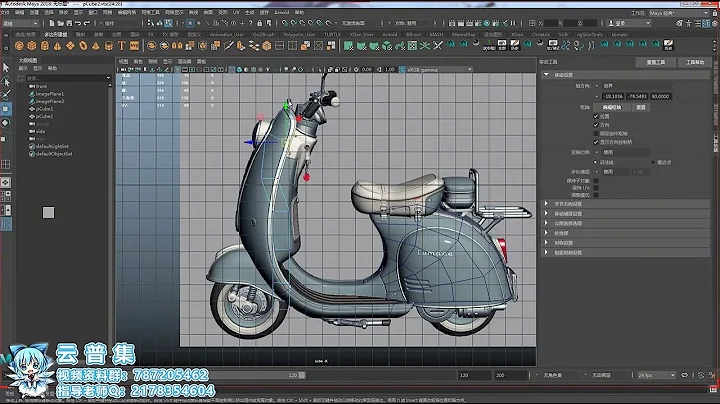Create a polygon cube from the shelf
This screenshot has height=404, width=720.
(32, 46)
